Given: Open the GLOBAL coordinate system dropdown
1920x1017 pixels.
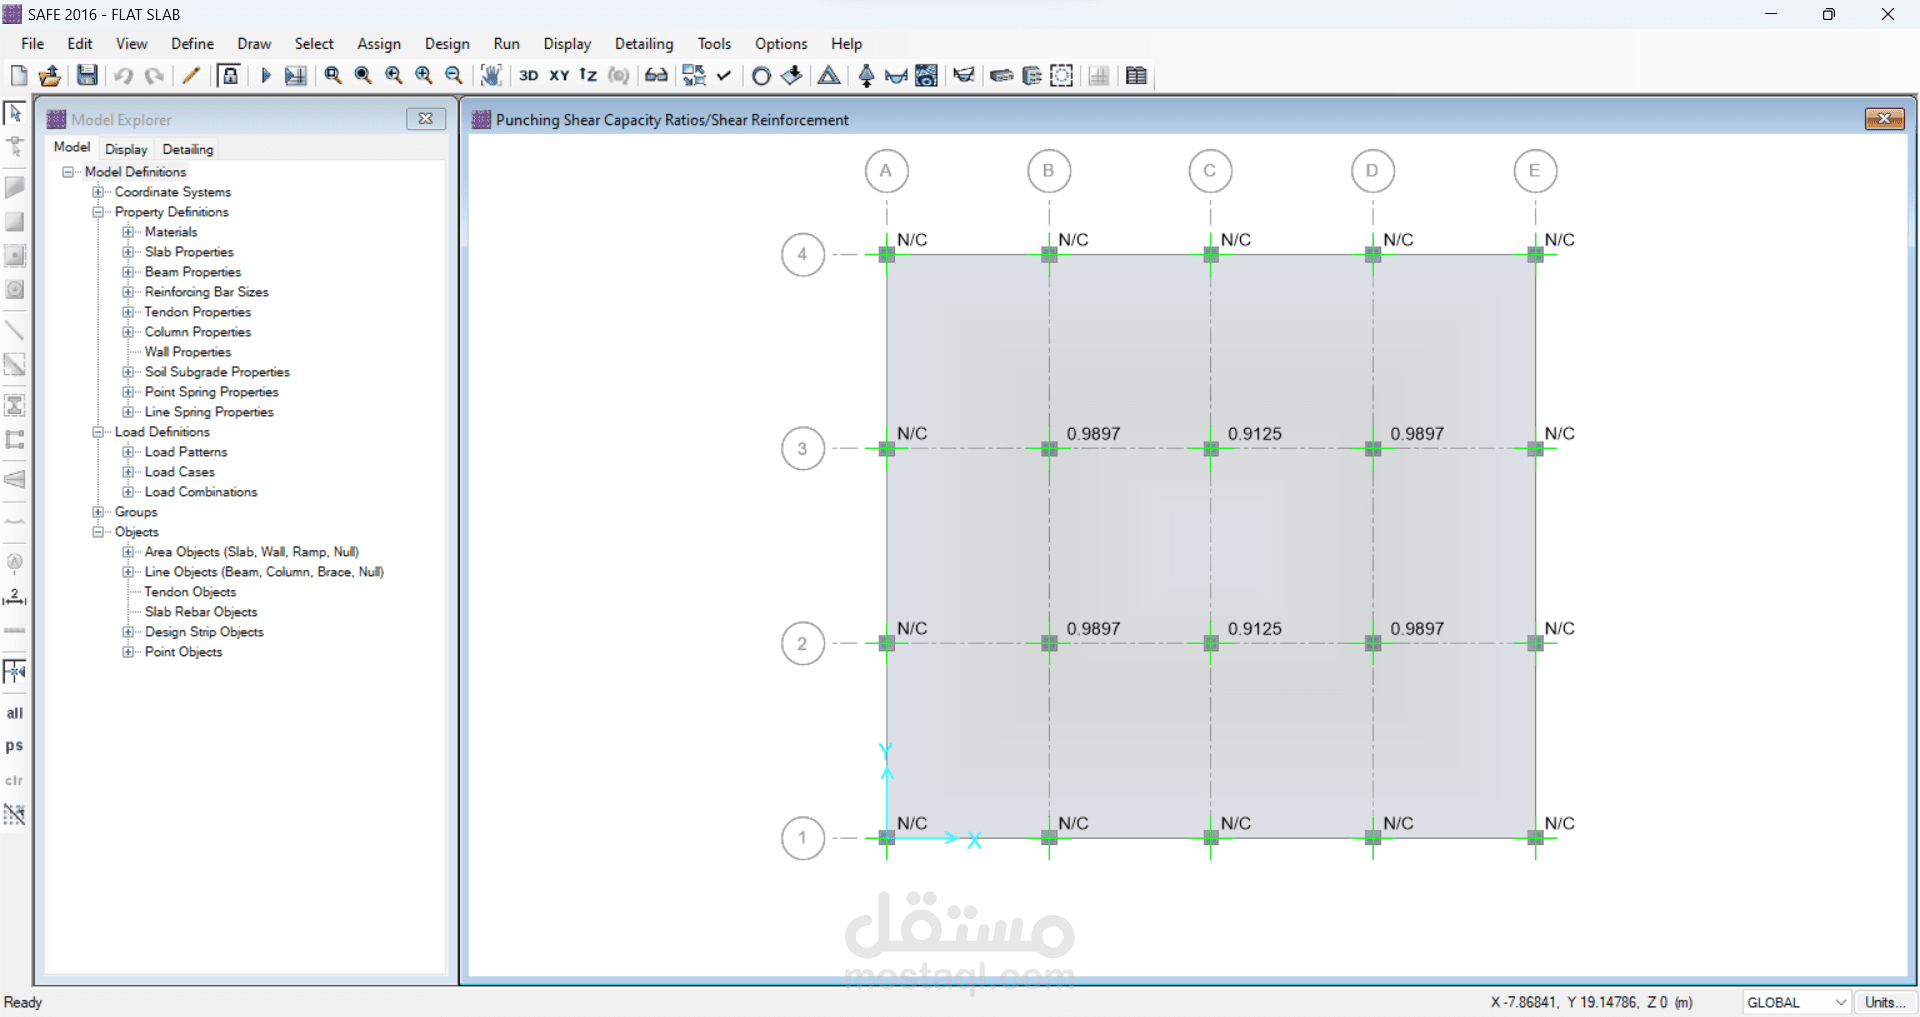Looking at the screenshot, I should click(1796, 1002).
